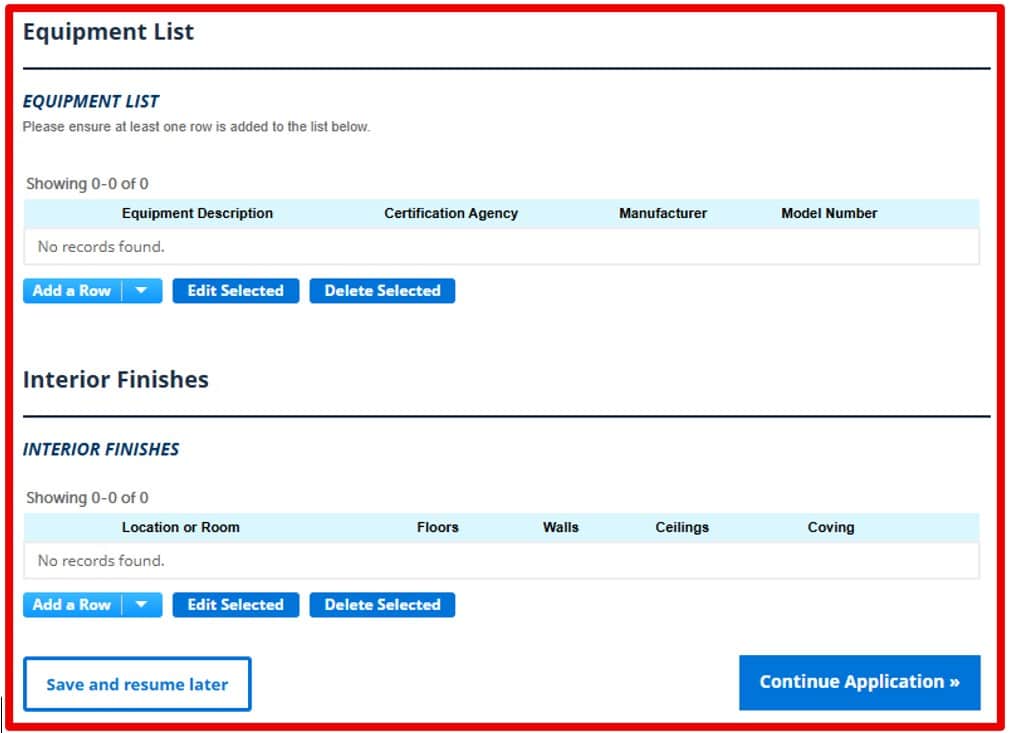
Task: Proceed with the Continue Application button
Action: pyautogui.click(x=859, y=682)
